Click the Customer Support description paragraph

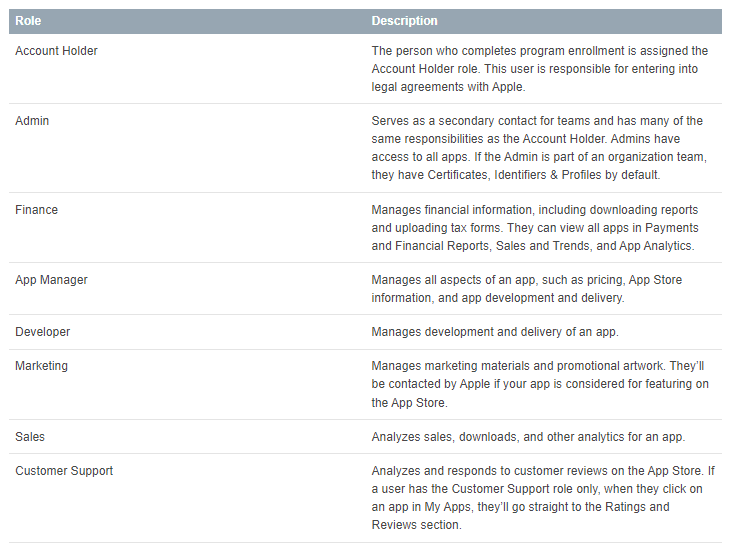pyautogui.click(x=543, y=498)
